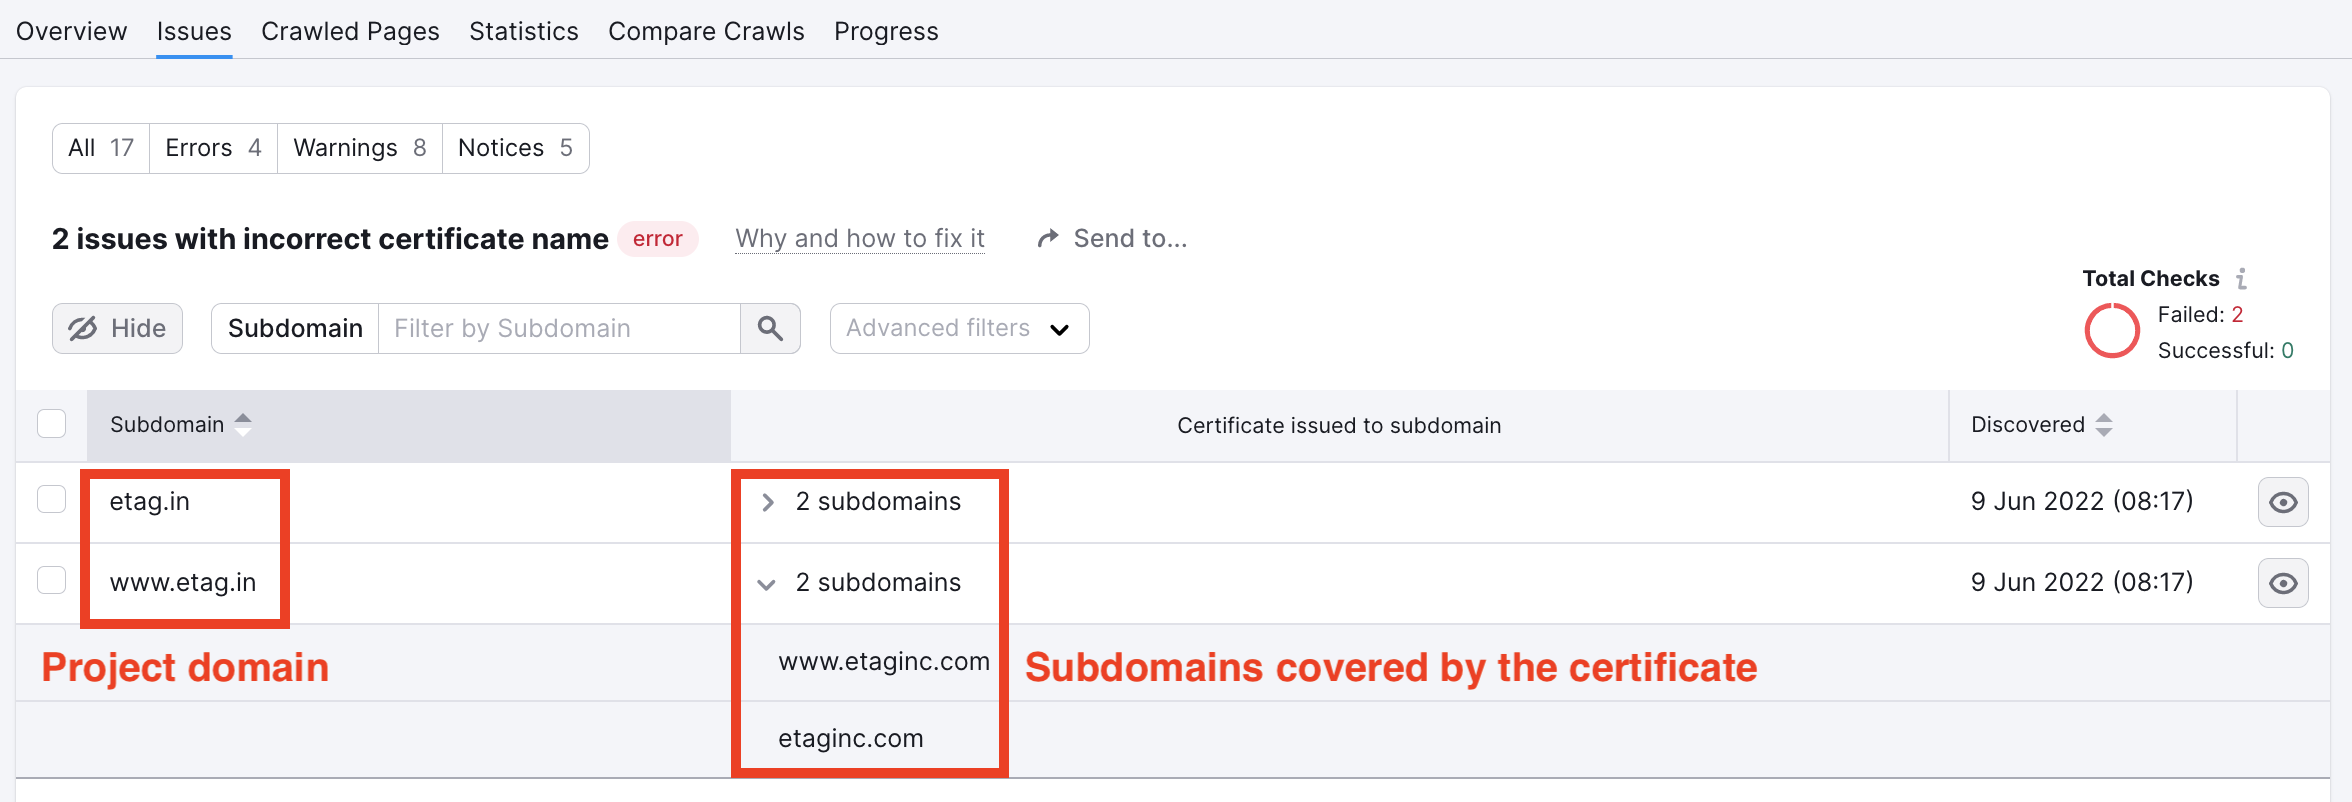
Task: Open the Advanced filters dropdown
Action: [958, 328]
